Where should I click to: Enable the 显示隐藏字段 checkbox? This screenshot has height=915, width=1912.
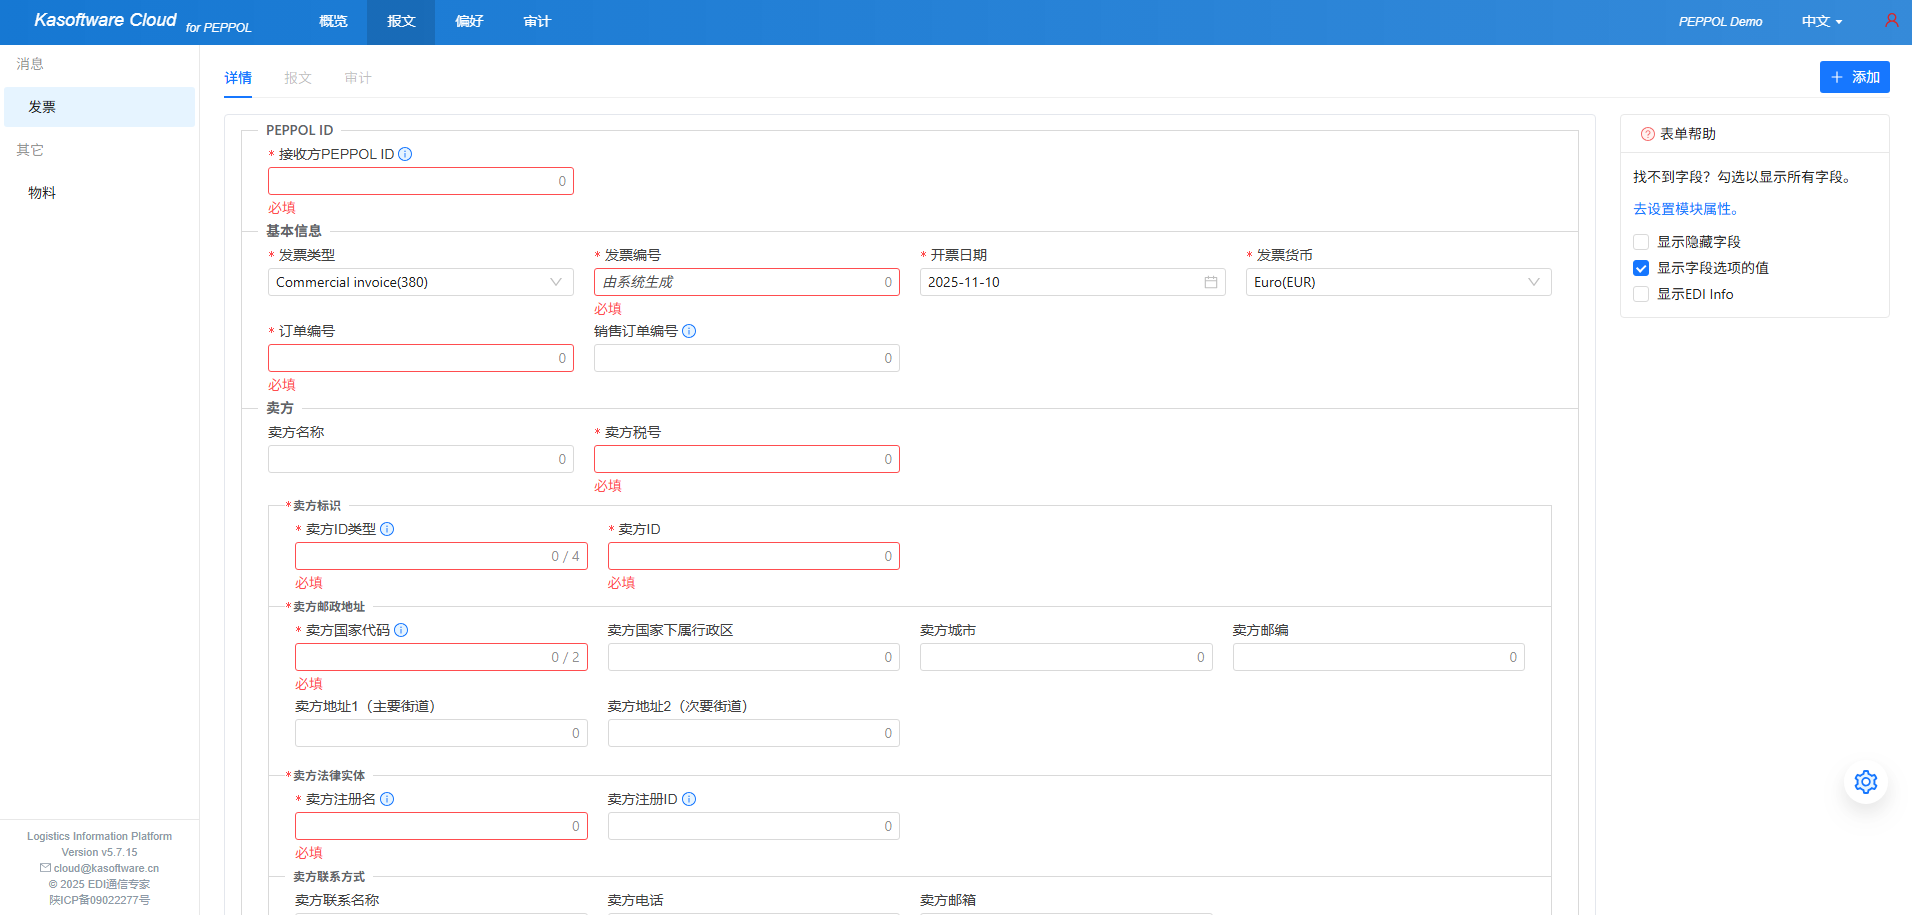1641,242
